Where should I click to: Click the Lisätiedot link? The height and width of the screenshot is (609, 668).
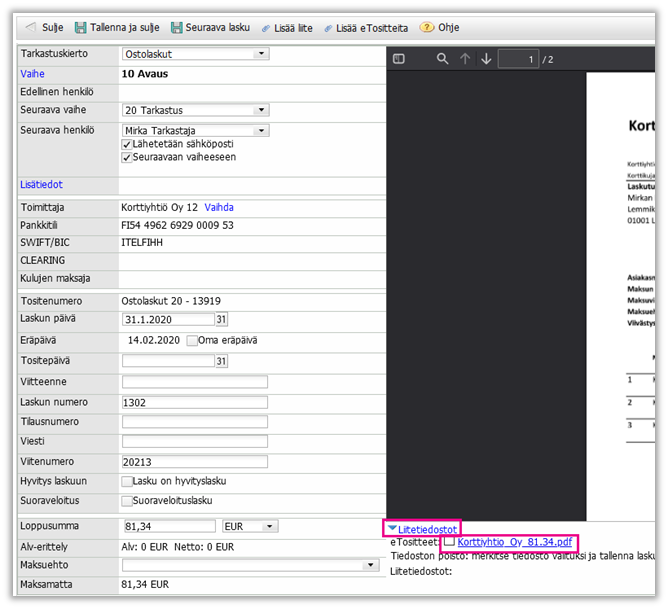[41, 184]
